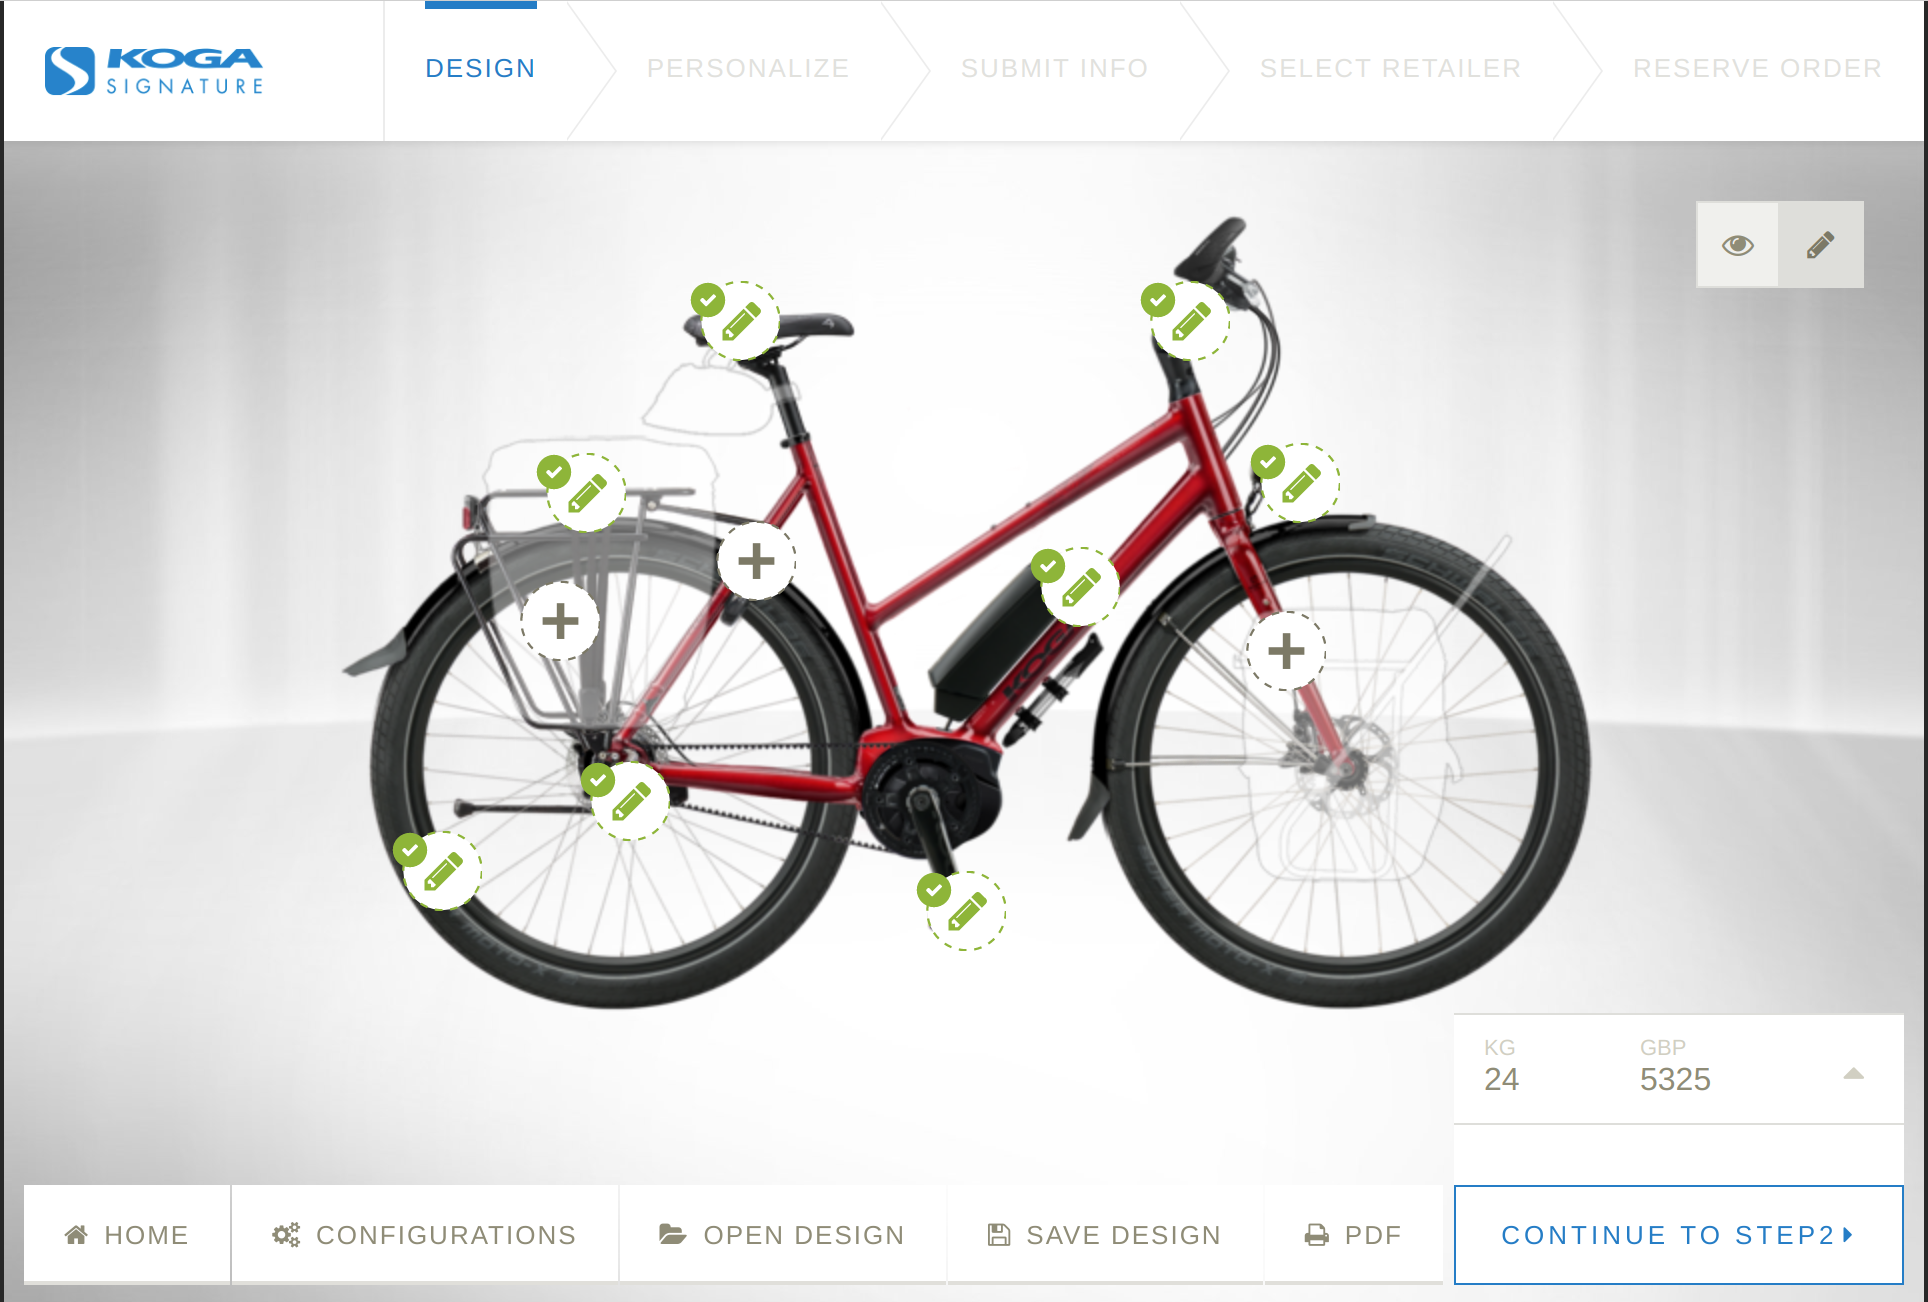Go to the Personalize step tab
This screenshot has height=1302, width=1928.
click(748, 68)
